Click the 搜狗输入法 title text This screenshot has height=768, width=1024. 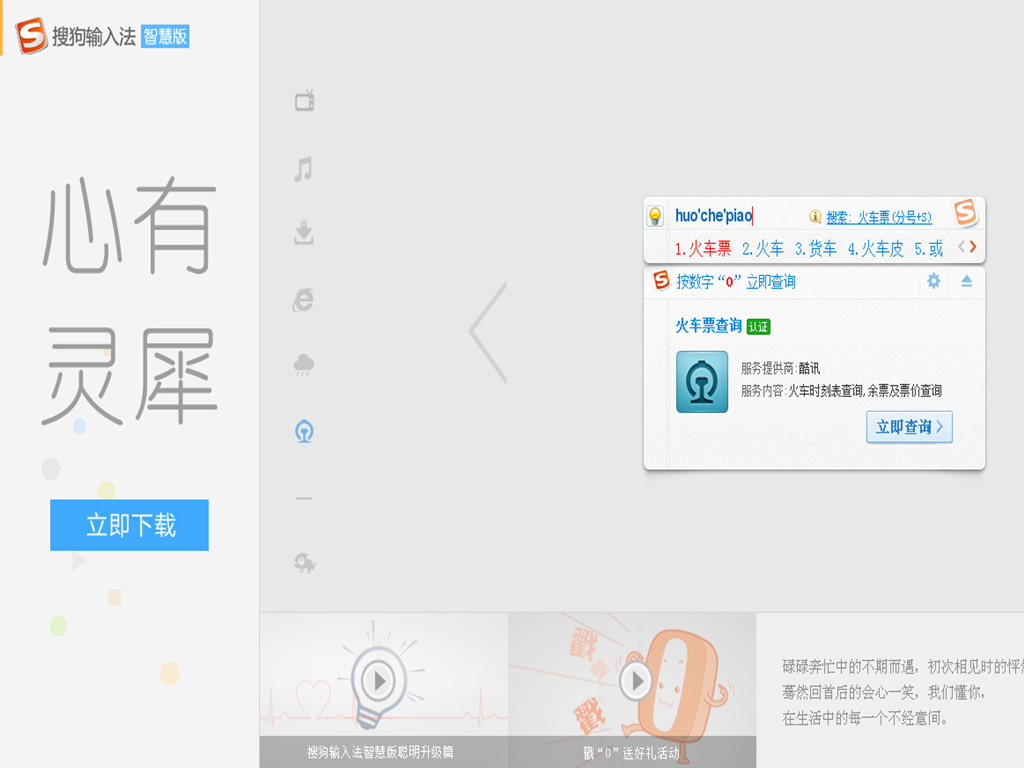tap(94, 37)
